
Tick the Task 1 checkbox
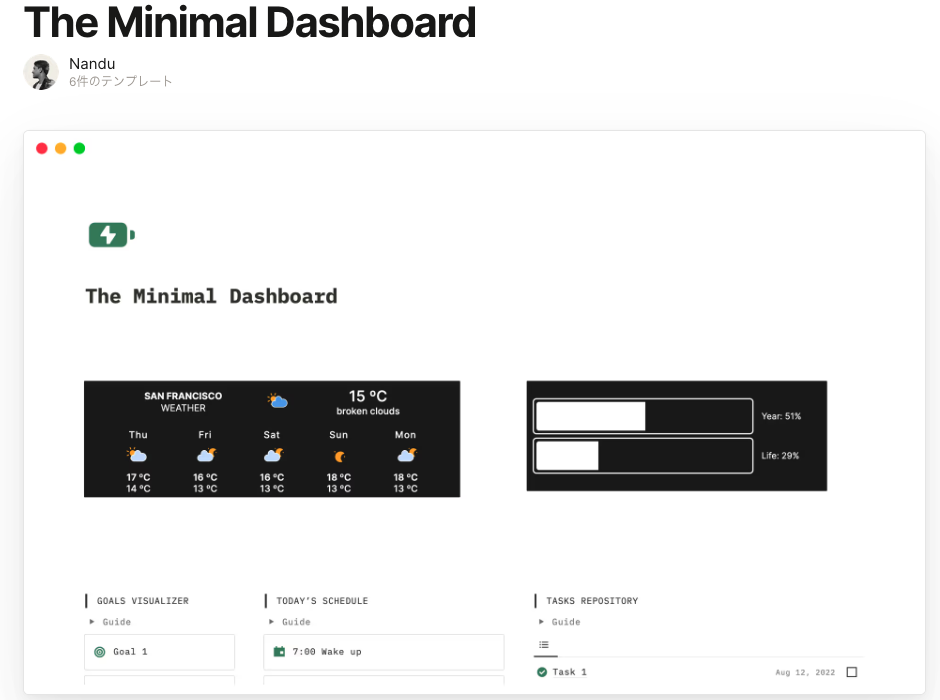[x=852, y=672]
